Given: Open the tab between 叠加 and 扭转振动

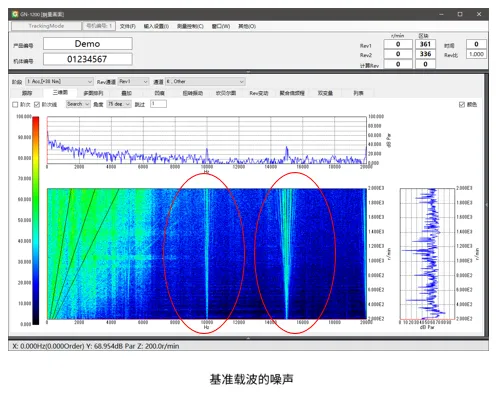Looking at the screenshot, I should (160, 93).
